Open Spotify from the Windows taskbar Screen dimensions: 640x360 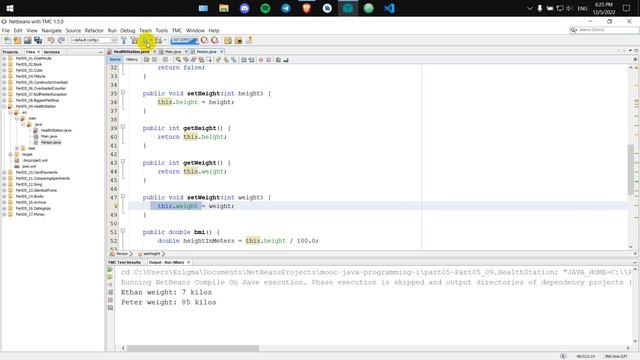tap(265, 8)
